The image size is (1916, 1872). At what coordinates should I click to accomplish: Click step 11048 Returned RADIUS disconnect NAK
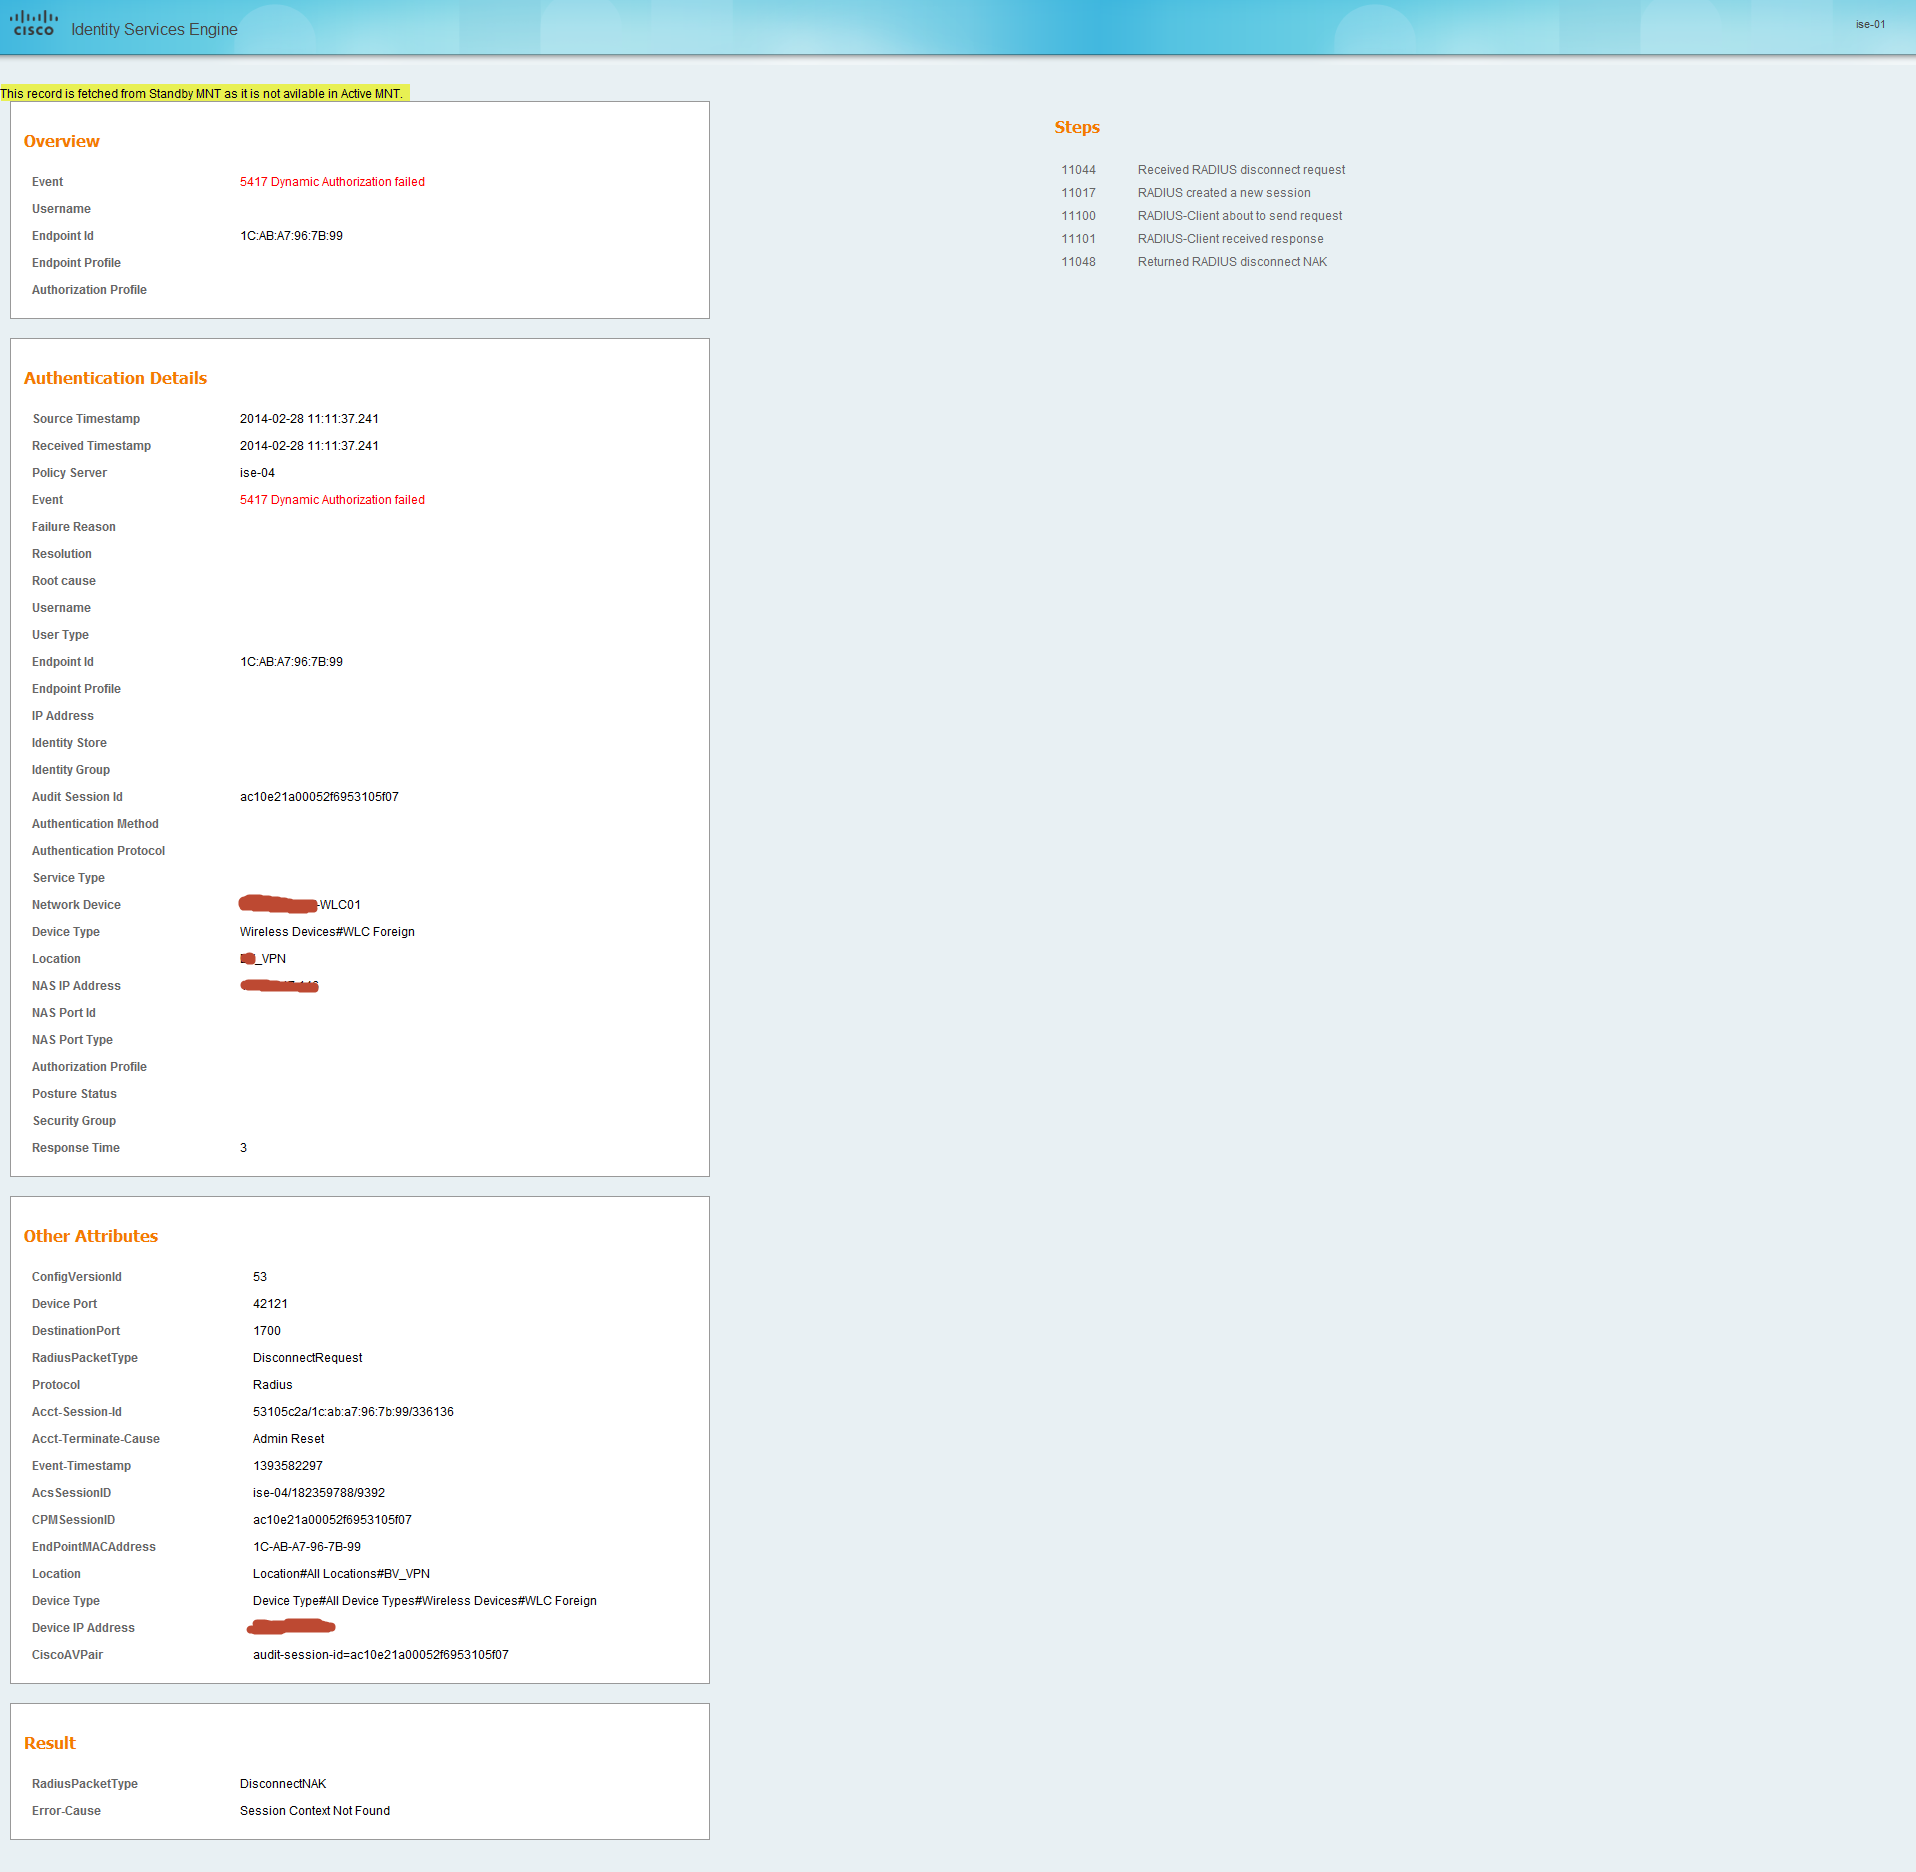[1194, 262]
